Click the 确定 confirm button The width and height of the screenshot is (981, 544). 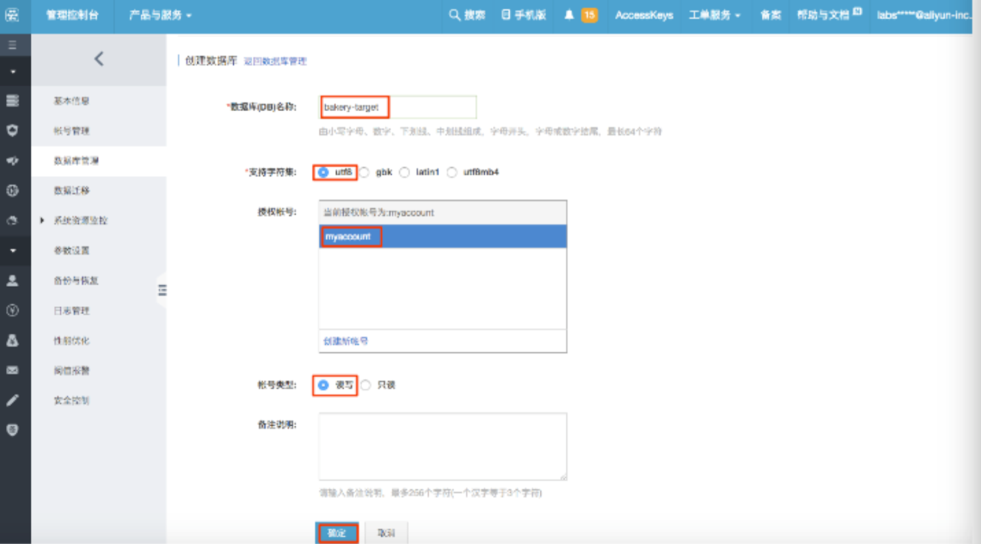[337, 533]
